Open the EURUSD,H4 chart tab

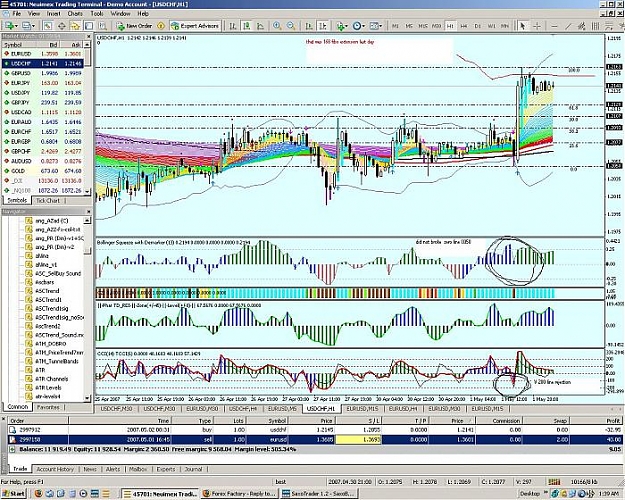[403, 409]
